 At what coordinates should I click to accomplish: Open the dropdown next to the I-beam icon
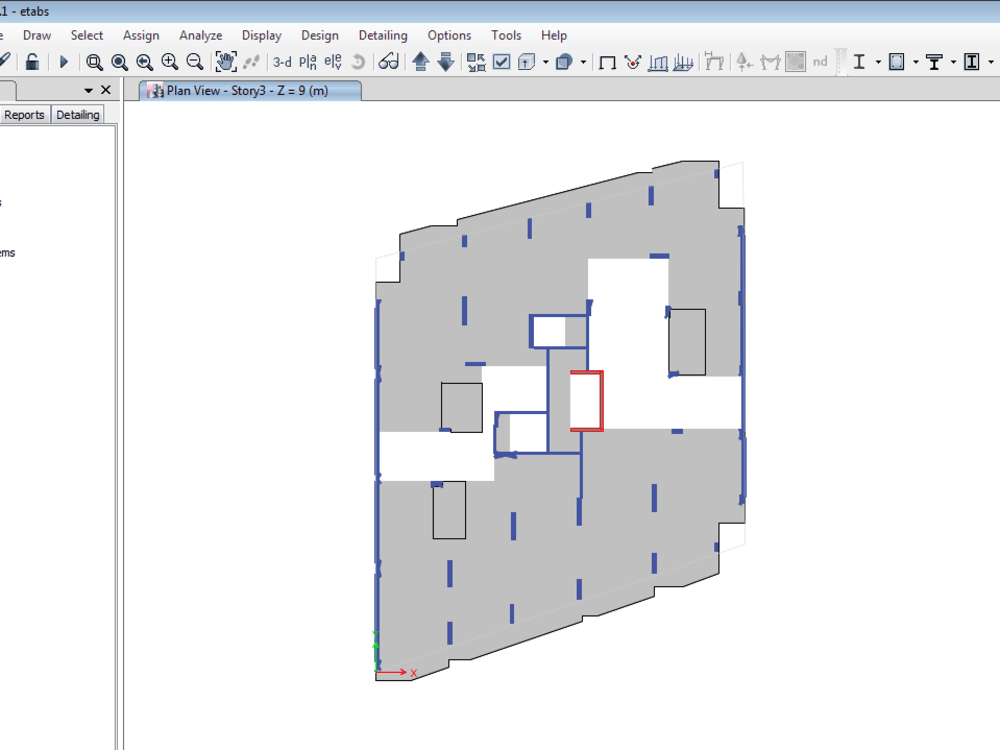pyautogui.click(x=878, y=62)
